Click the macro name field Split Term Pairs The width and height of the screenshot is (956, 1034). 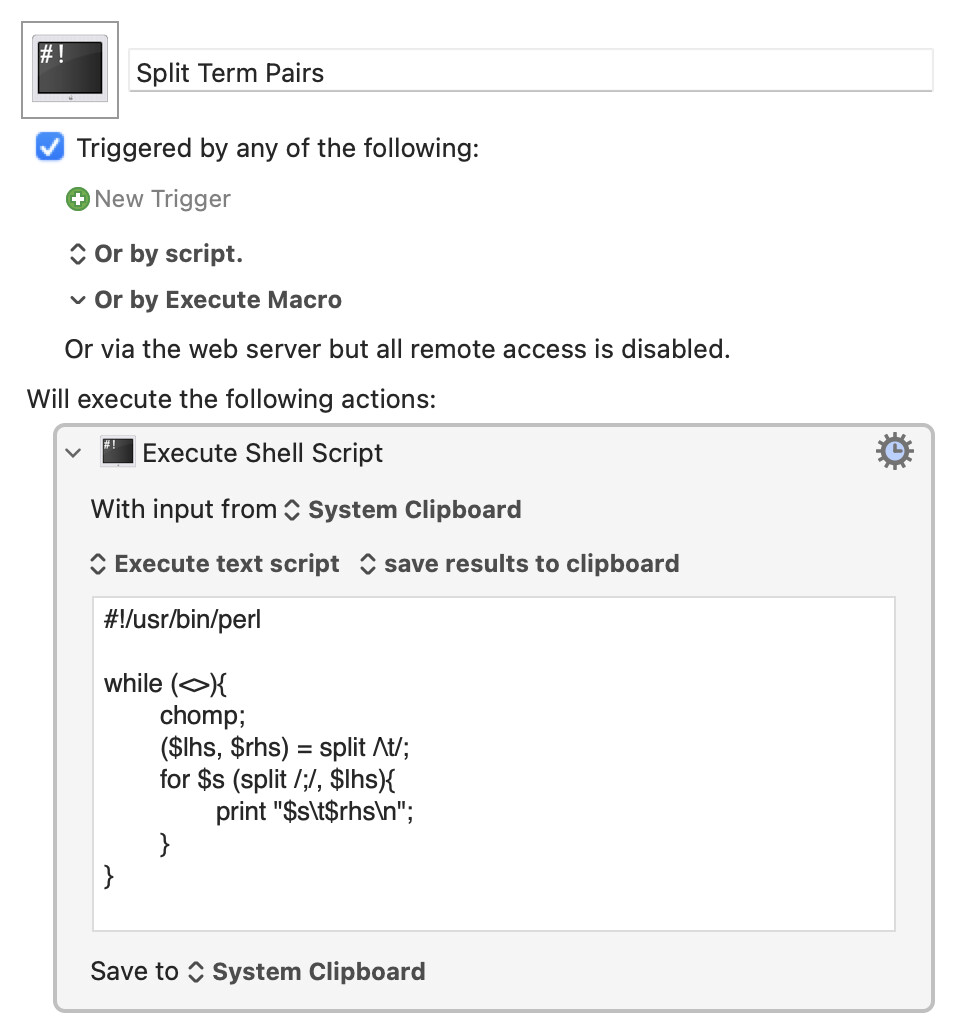pos(531,71)
